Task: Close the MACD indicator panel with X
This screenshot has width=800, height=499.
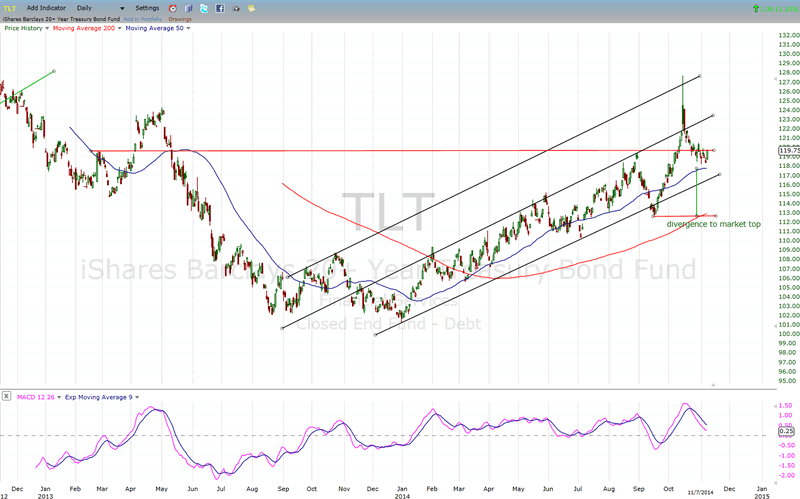Action: (6, 396)
